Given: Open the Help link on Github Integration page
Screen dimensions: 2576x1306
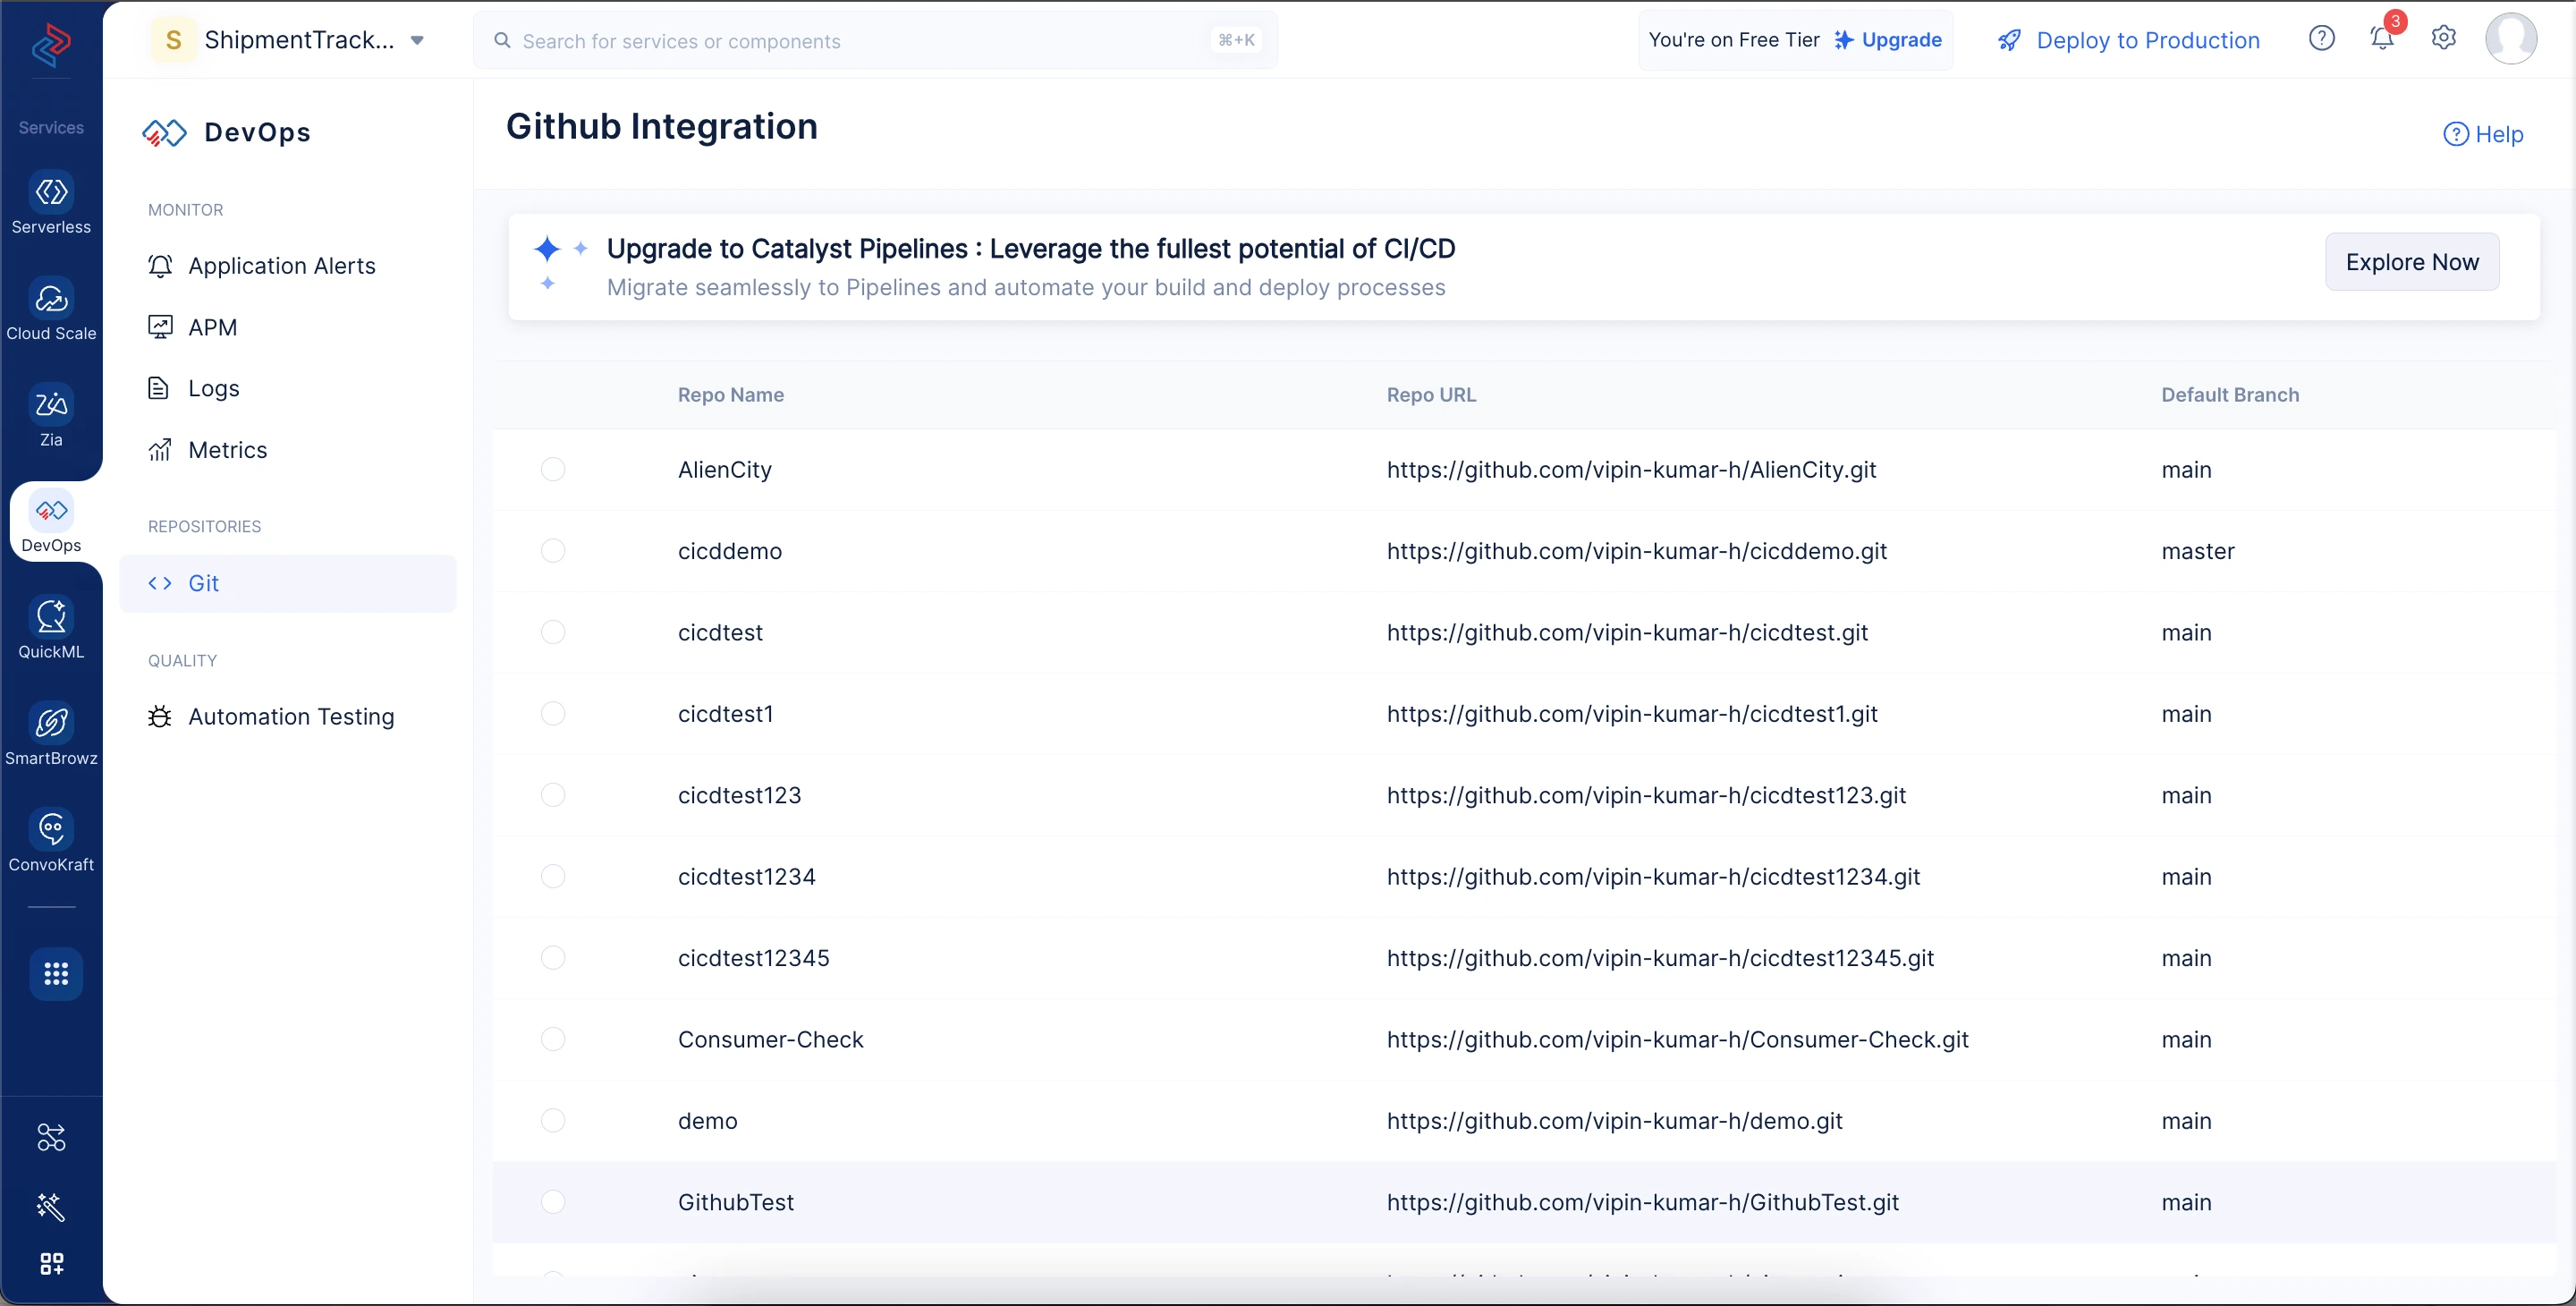Looking at the screenshot, I should pyautogui.click(x=2484, y=134).
